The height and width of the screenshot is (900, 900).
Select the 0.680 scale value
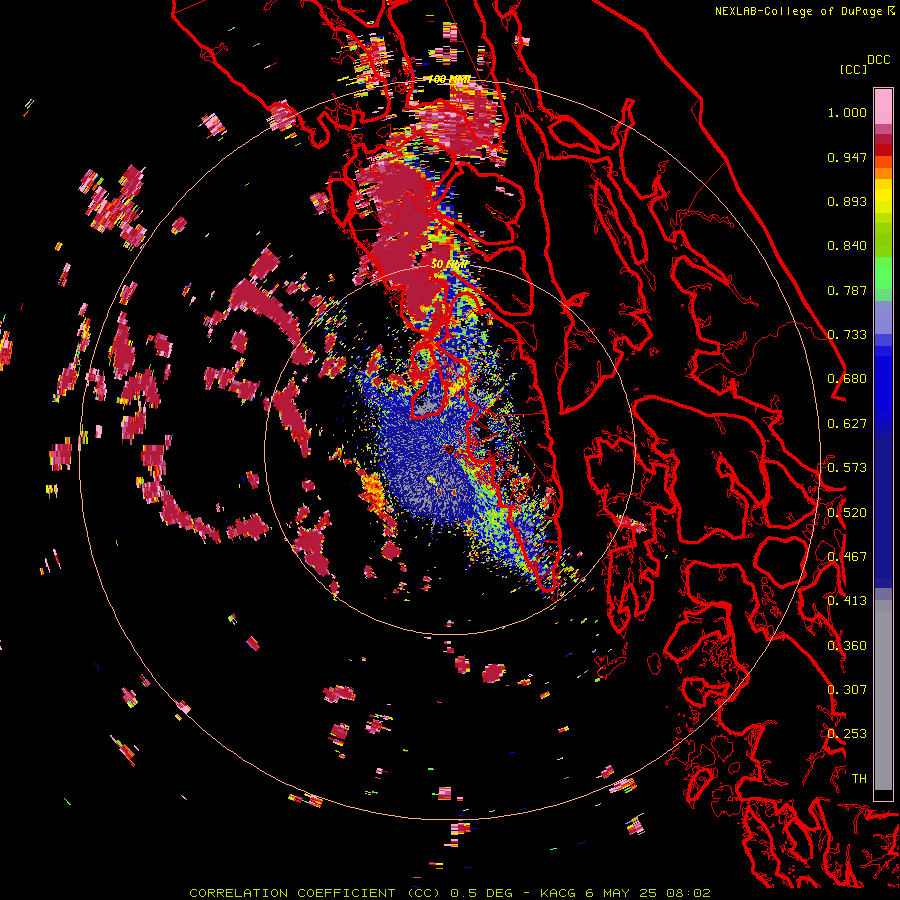(x=847, y=379)
